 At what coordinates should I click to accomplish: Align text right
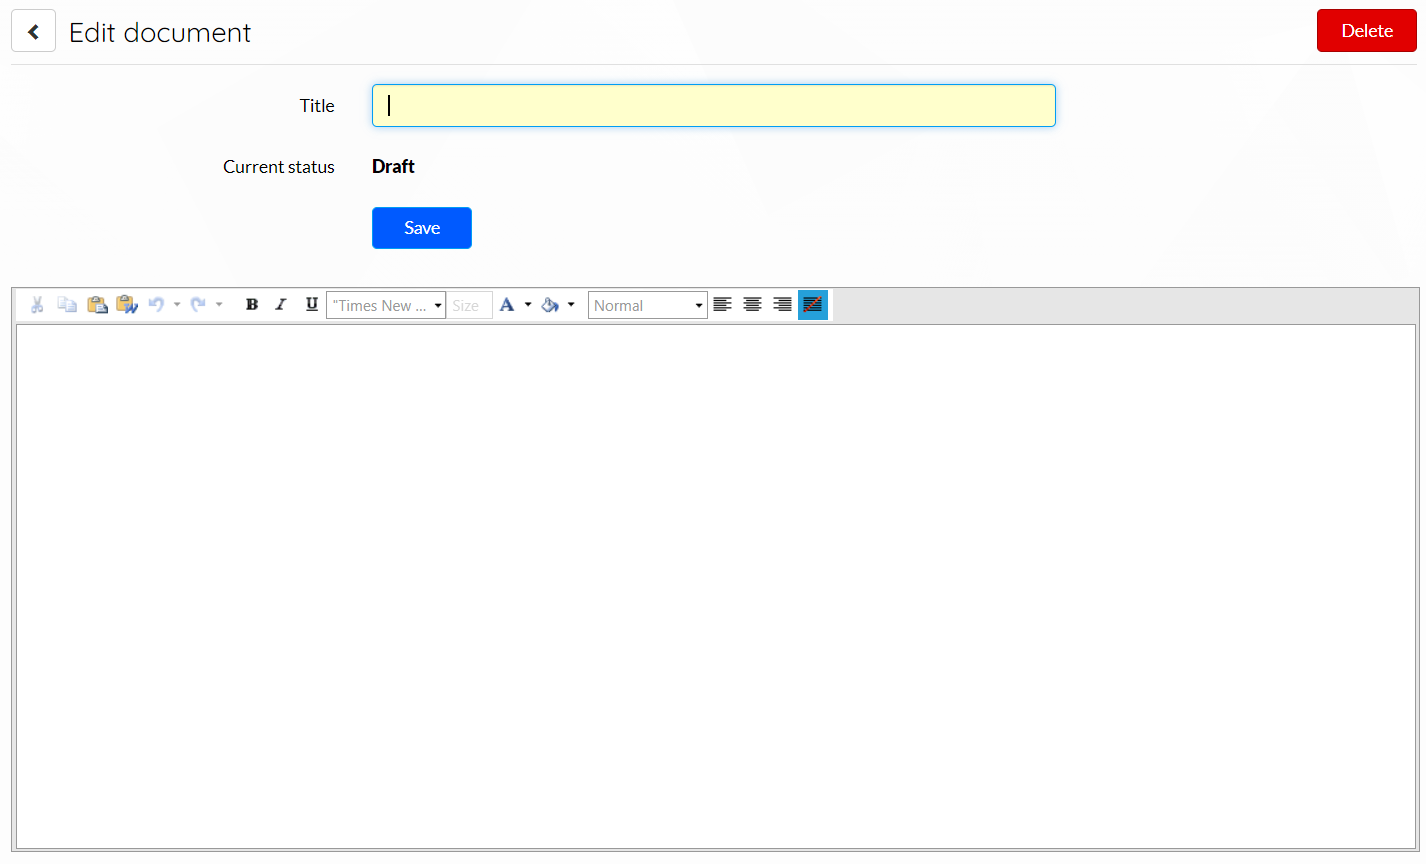tap(783, 305)
